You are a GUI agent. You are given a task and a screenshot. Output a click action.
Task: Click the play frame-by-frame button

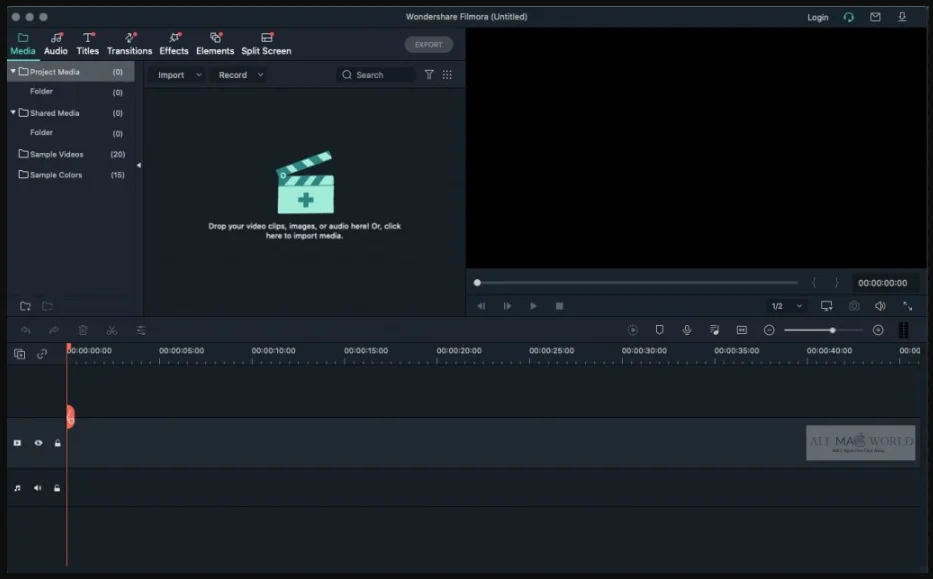(x=507, y=306)
